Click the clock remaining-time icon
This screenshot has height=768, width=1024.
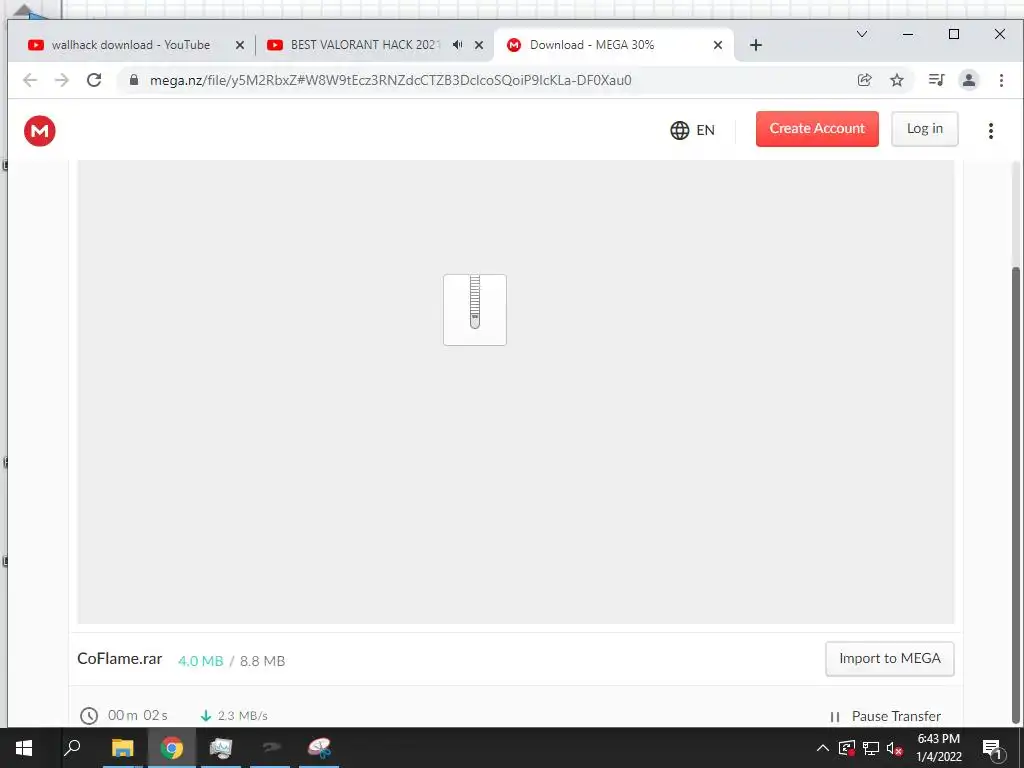click(89, 716)
